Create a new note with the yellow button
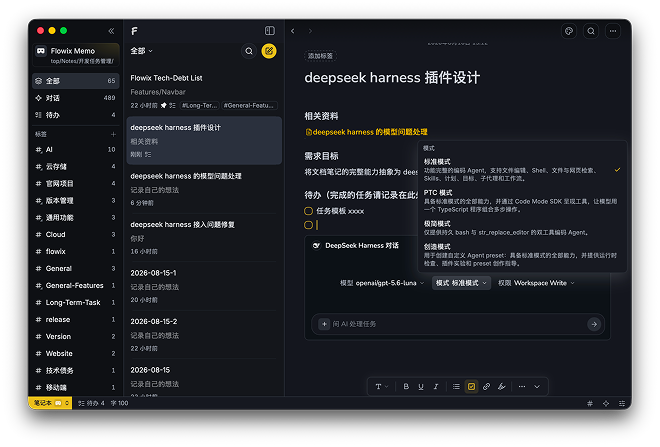 coord(269,51)
